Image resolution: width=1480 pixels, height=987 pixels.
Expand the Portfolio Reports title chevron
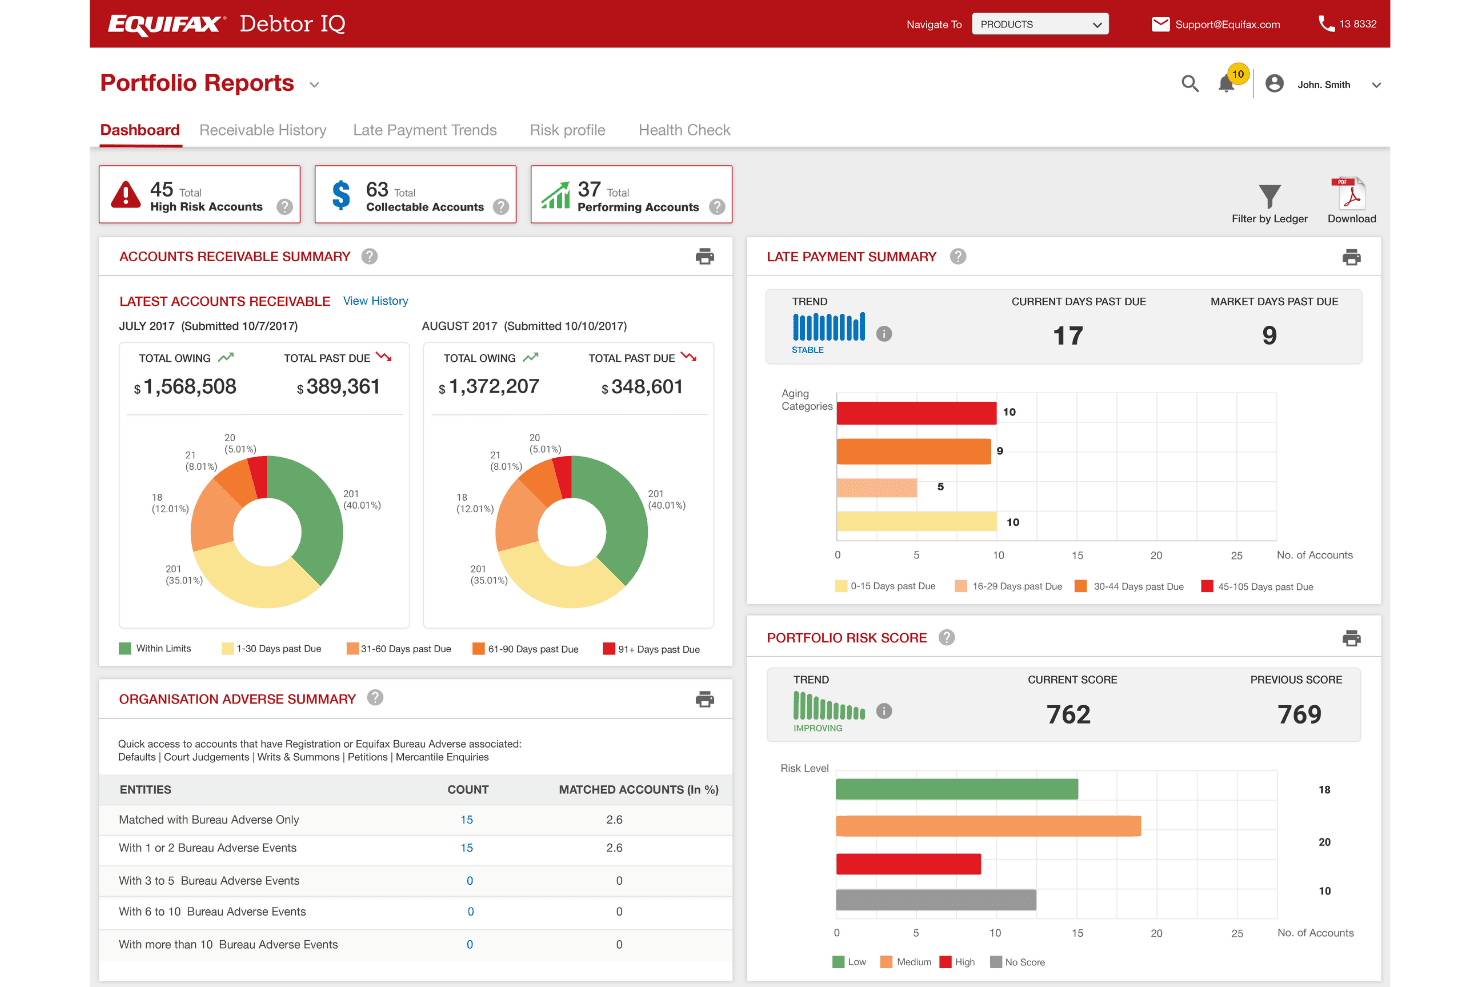pyautogui.click(x=314, y=85)
